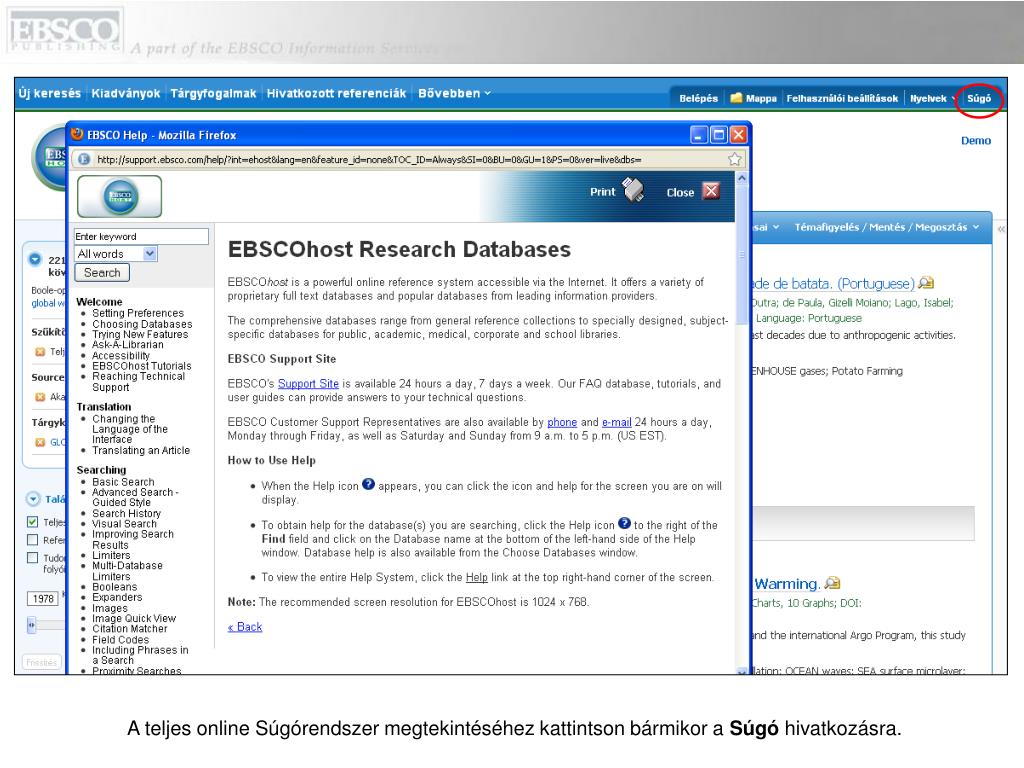Open the Nyelvek language dropdown
Screen dimensions: 1024x768
pyautogui.click(x=933, y=98)
